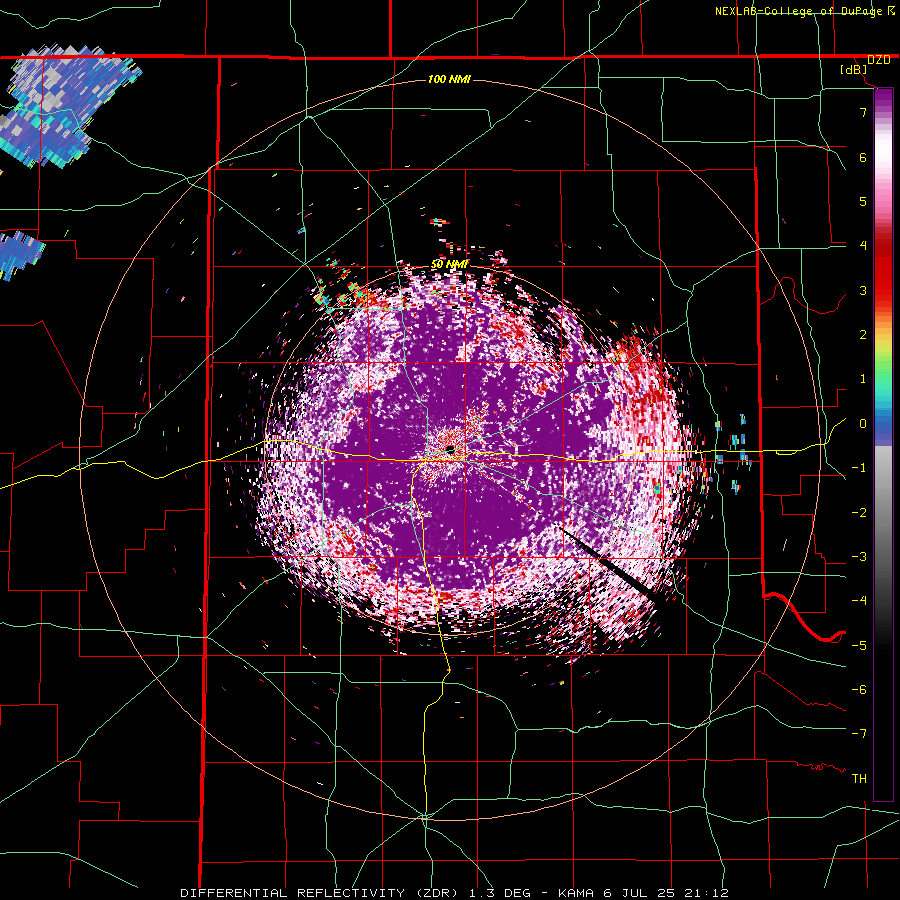900x900 pixels.
Task: Click the DZD [dB] color scale title
Action: click(x=866, y=65)
